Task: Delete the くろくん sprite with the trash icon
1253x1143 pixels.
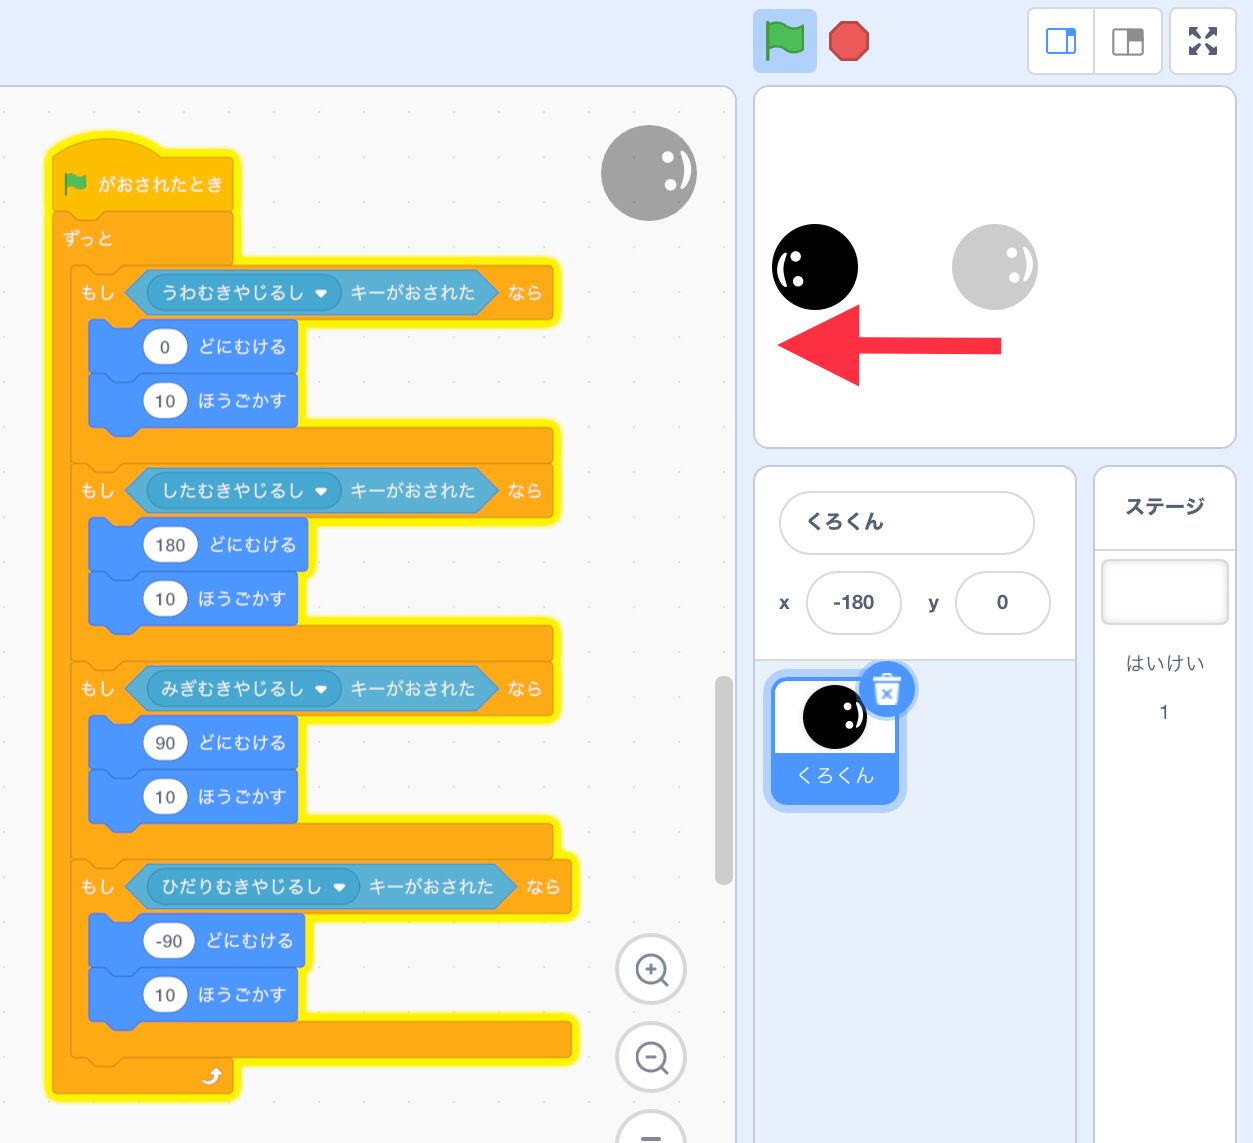Action: pyautogui.click(x=887, y=690)
